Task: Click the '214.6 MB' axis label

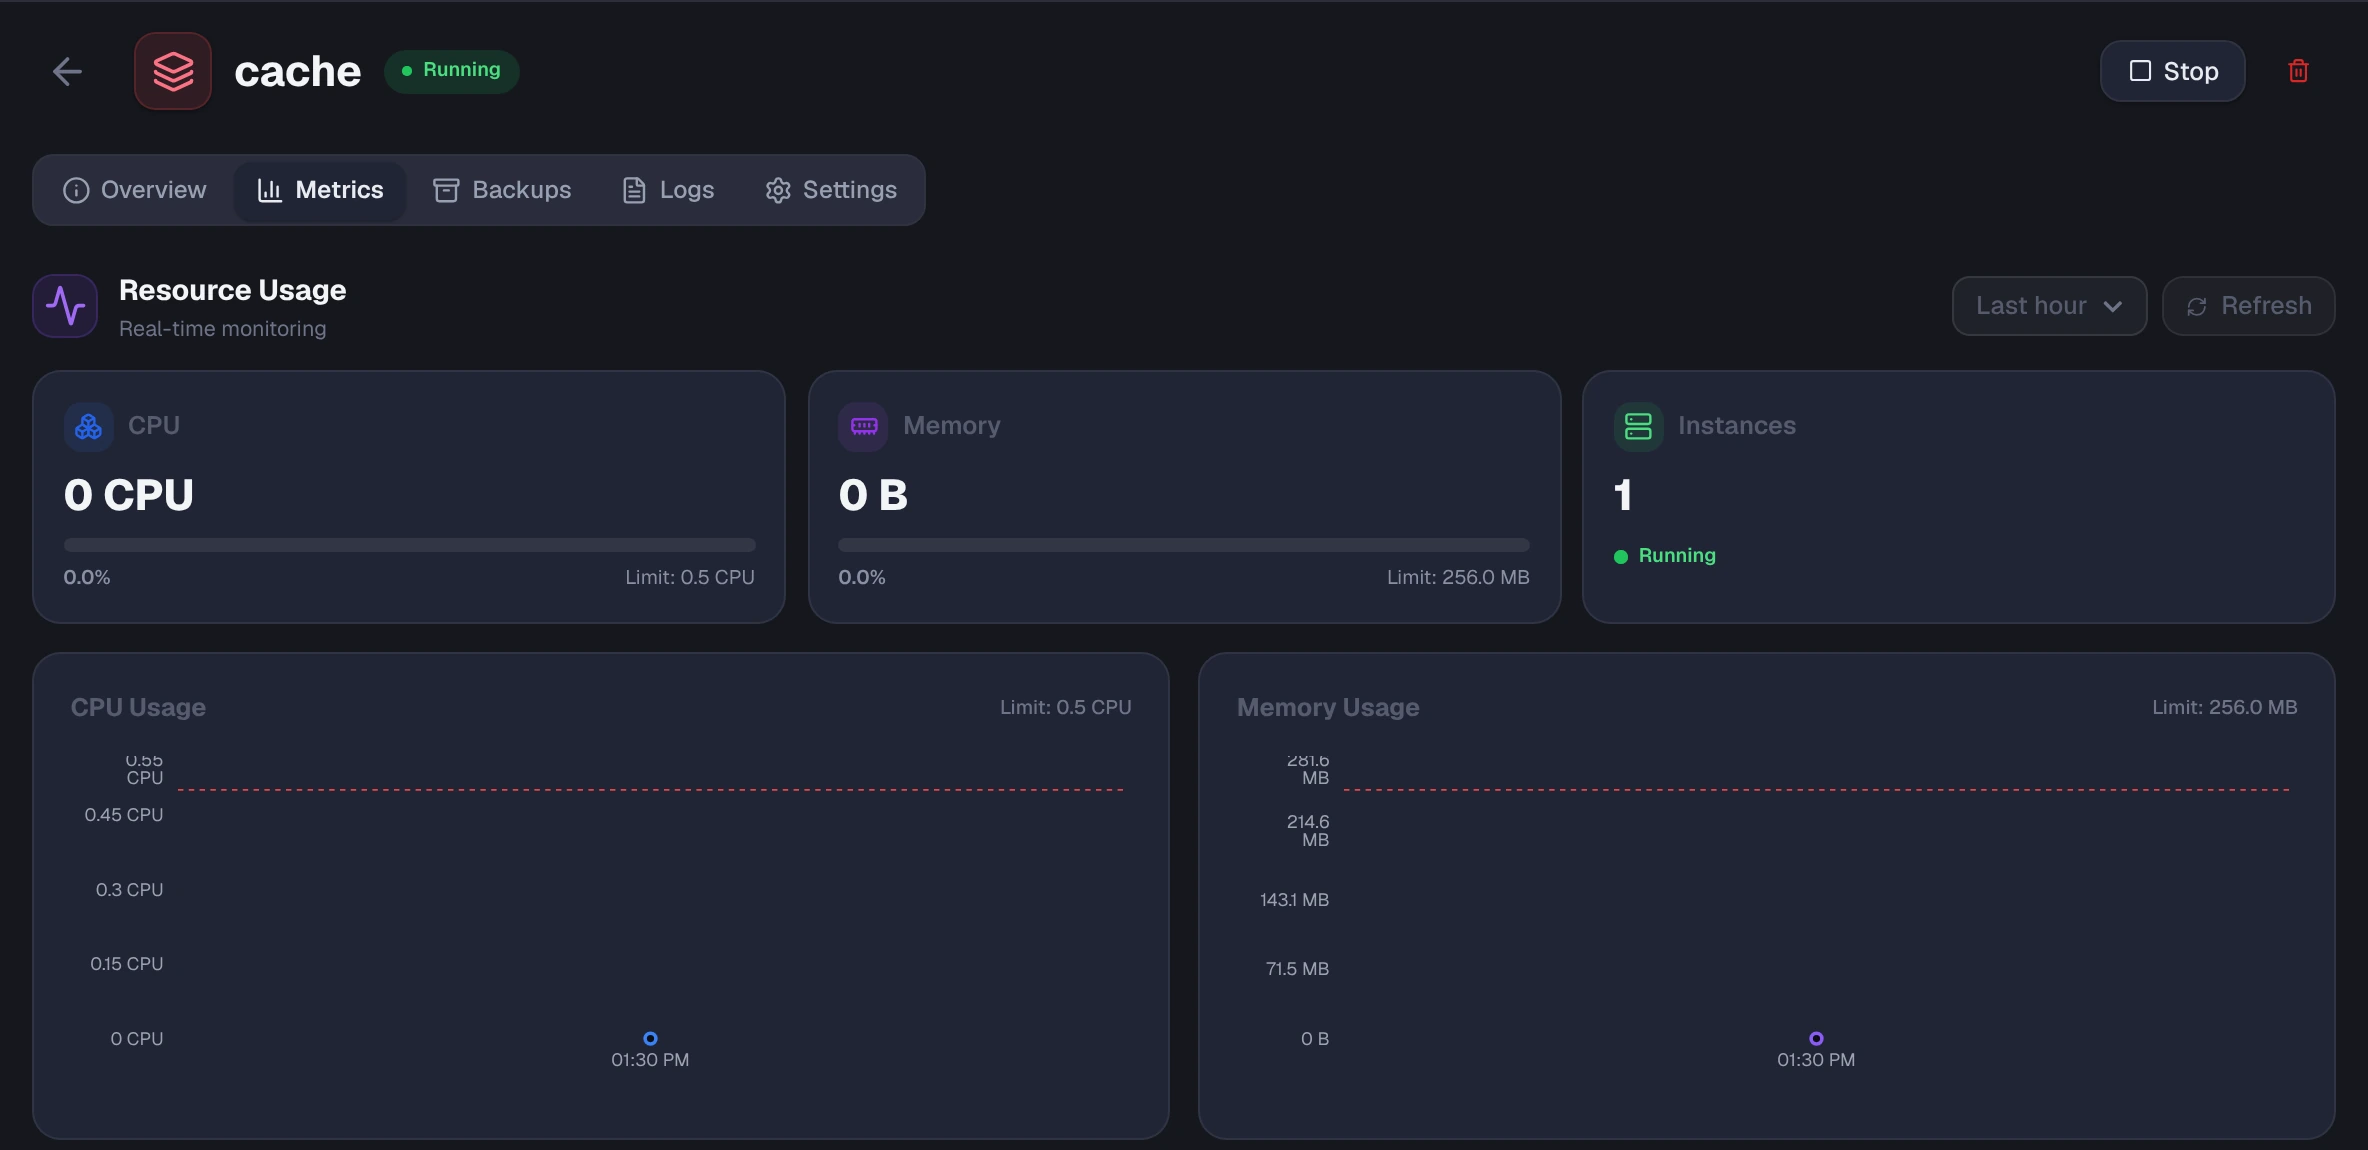Action: point(1308,831)
